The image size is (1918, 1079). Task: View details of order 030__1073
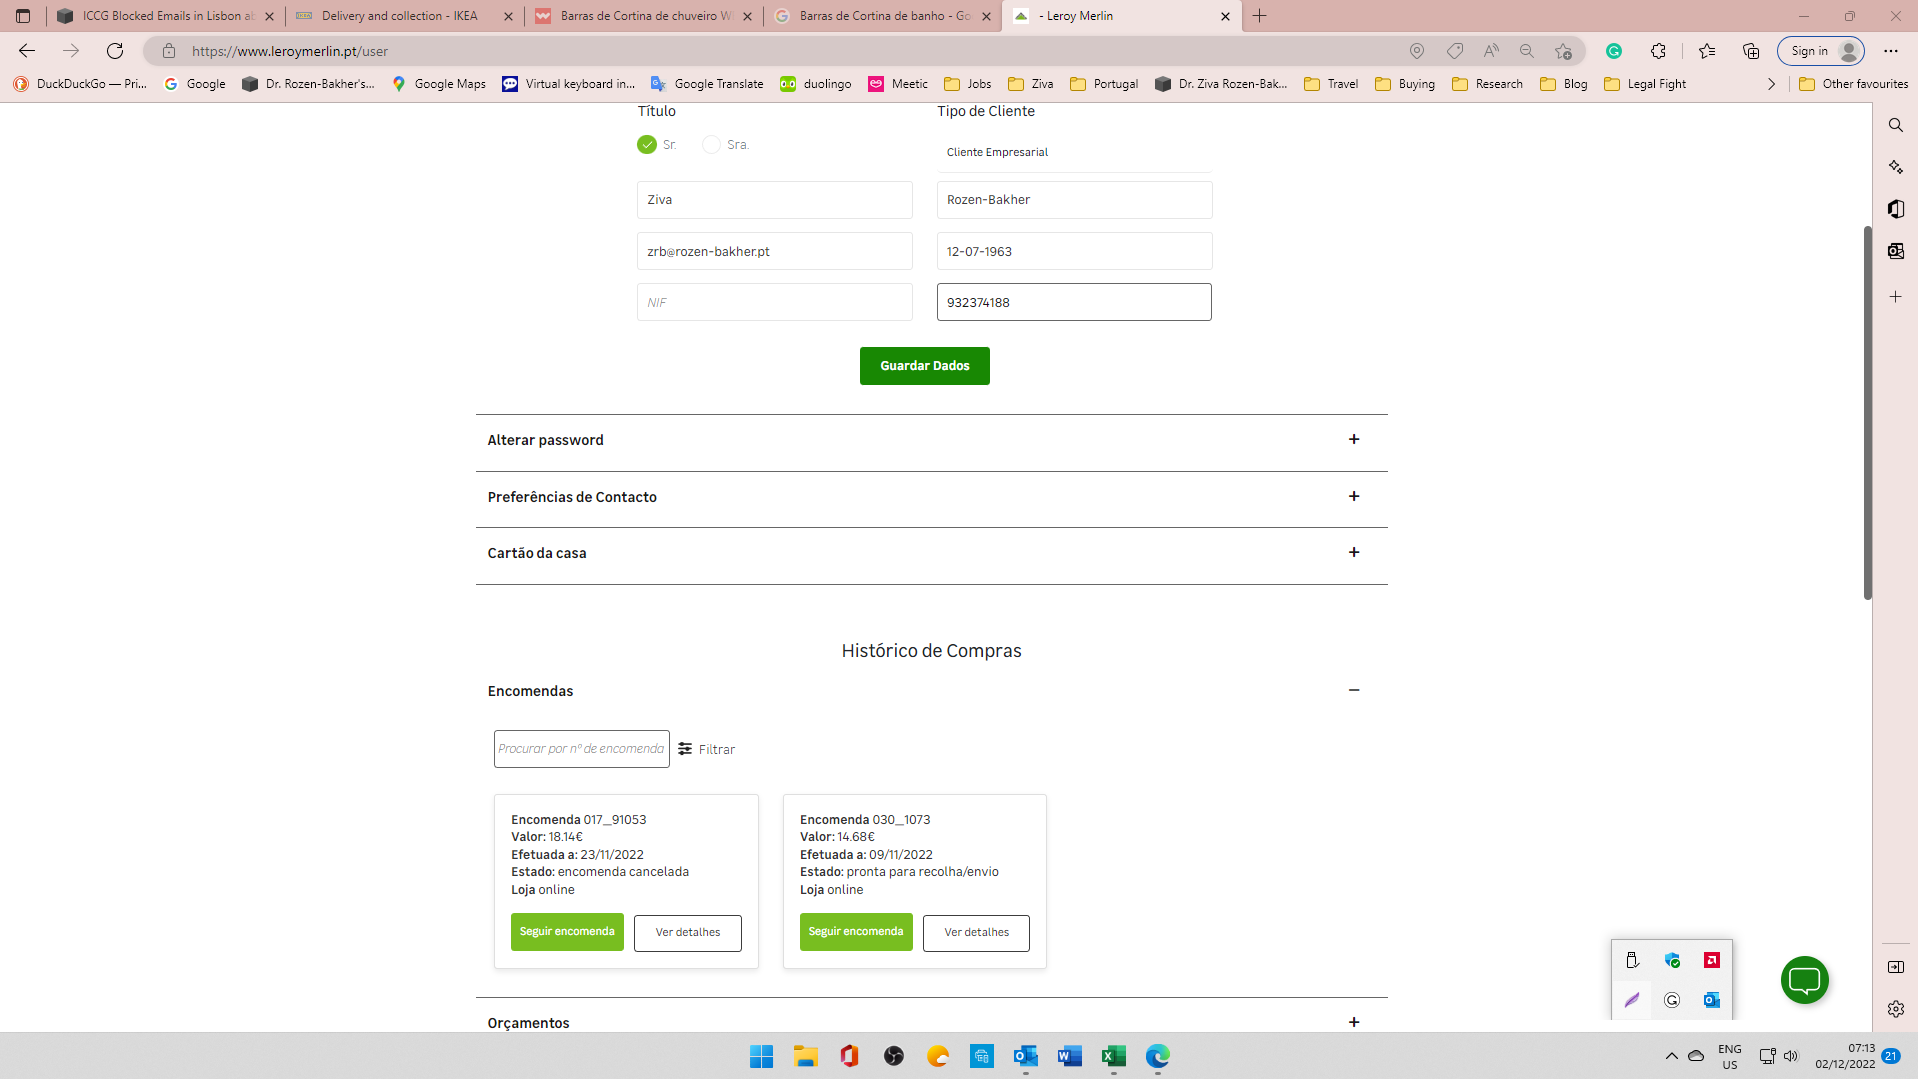tap(976, 933)
